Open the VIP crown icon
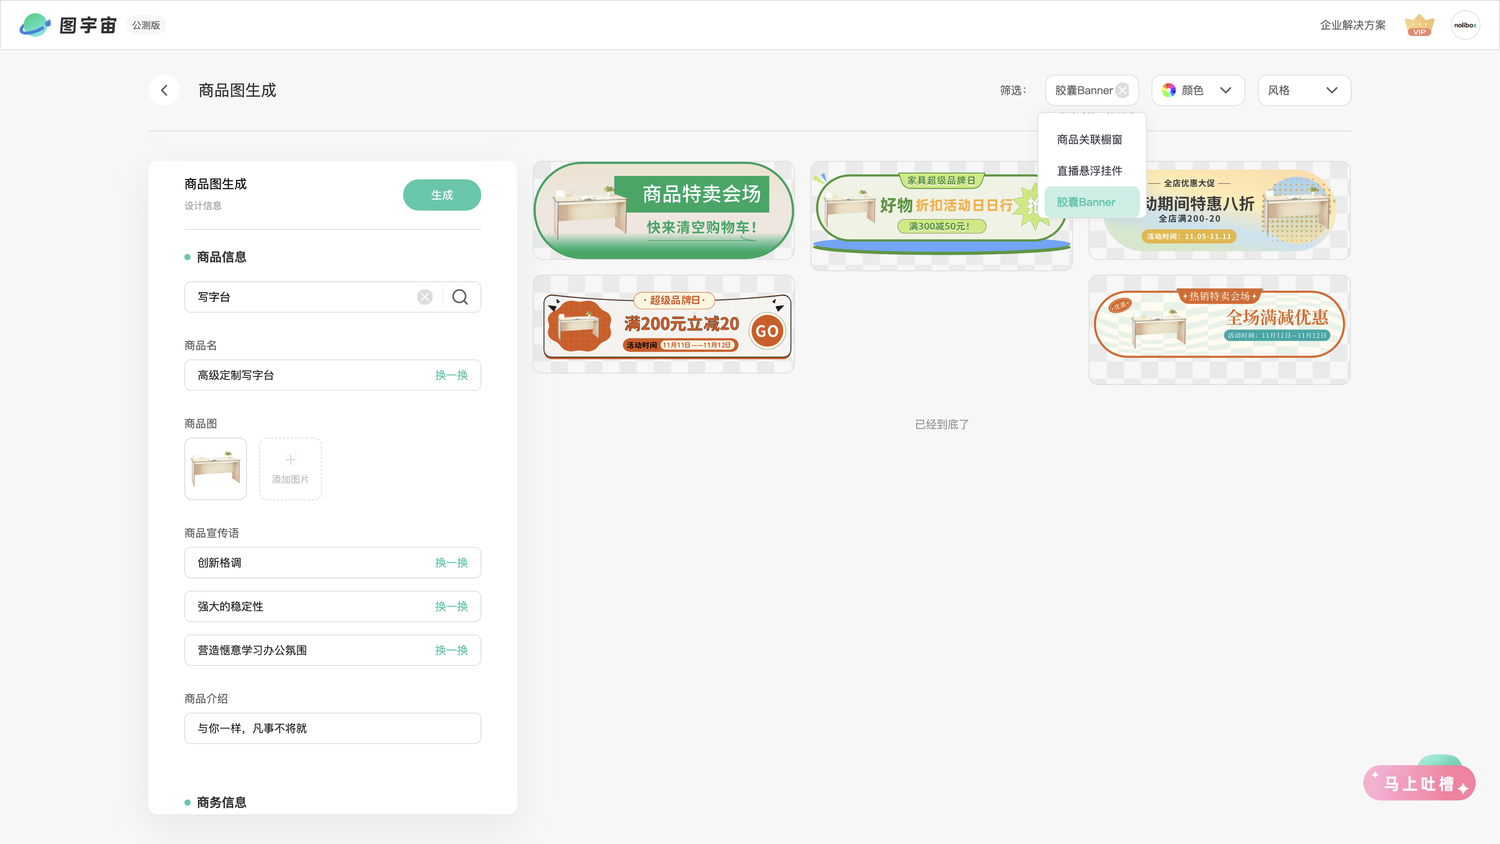This screenshot has height=844, width=1500. (x=1419, y=25)
